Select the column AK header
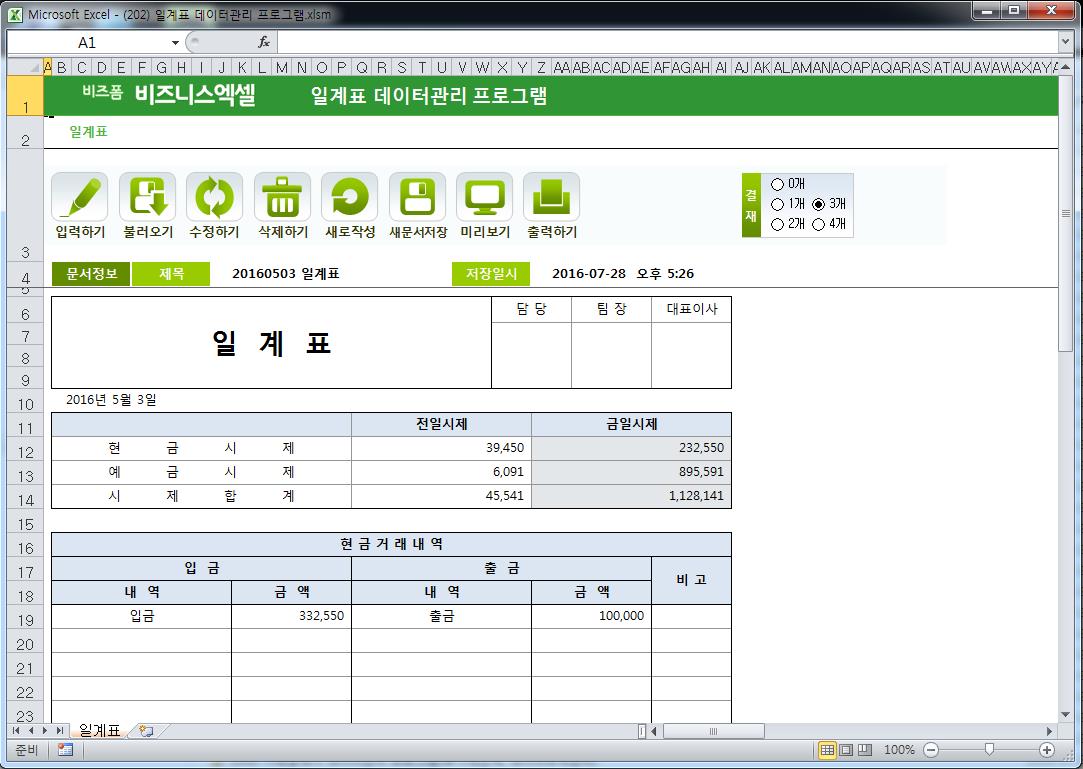This screenshot has height=769, width=1083. click(x=761, y=67)
